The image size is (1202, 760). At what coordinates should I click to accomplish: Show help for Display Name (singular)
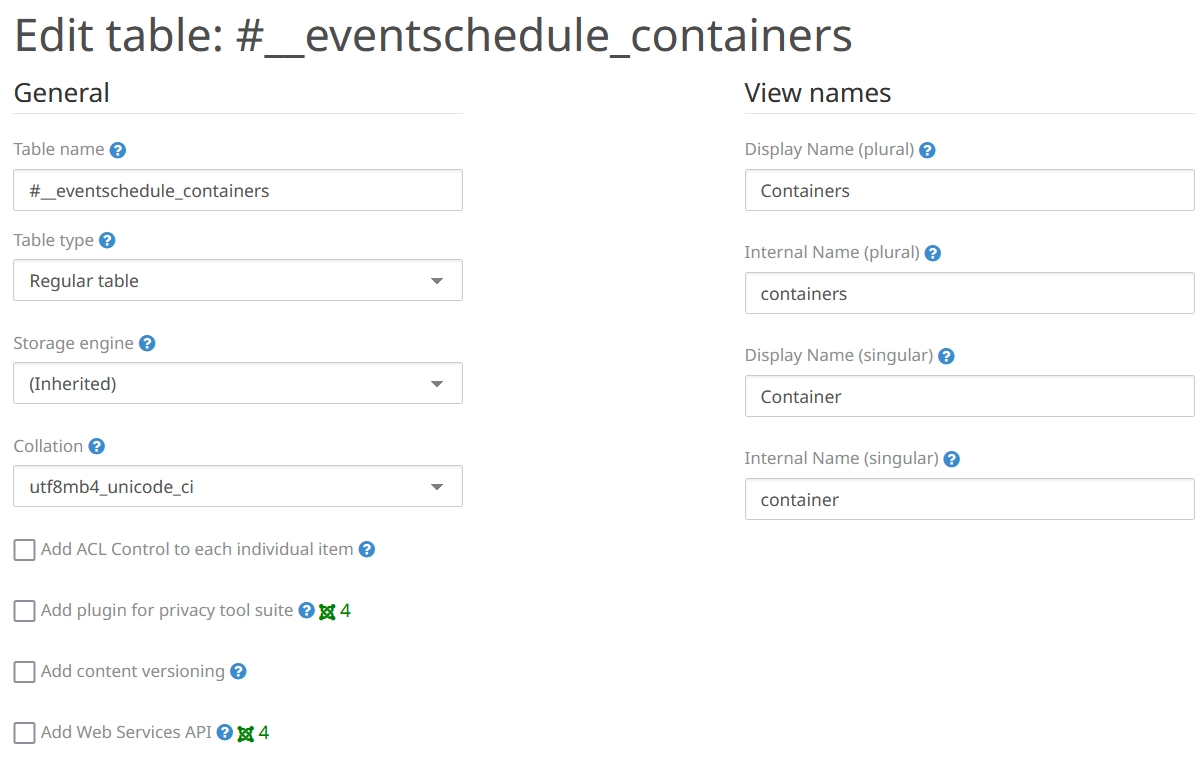tap(946, 356)
